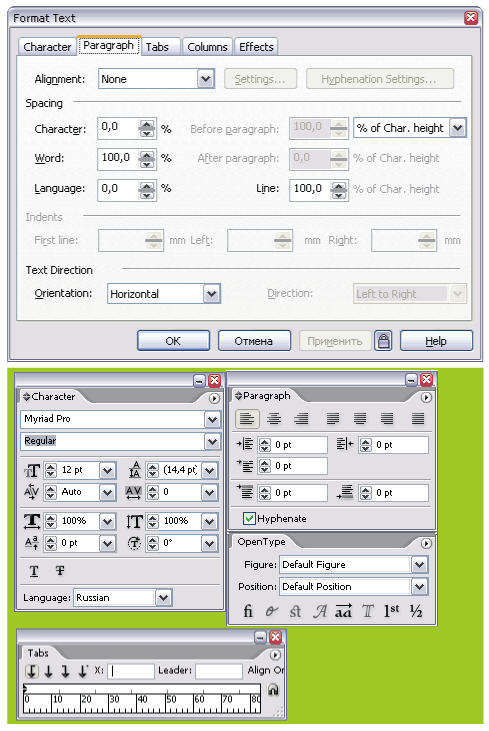Open the Effects tab
The height and width of the screenshot is (731, 489).
256,47
